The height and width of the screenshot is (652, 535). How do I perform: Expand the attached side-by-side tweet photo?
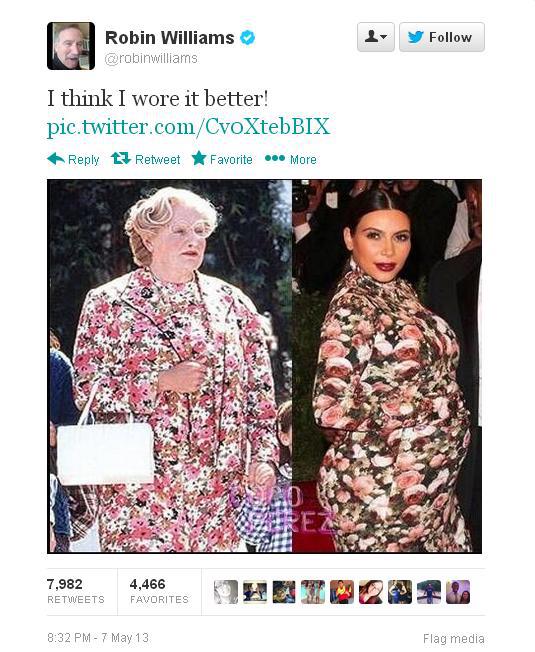pos(264,366)
